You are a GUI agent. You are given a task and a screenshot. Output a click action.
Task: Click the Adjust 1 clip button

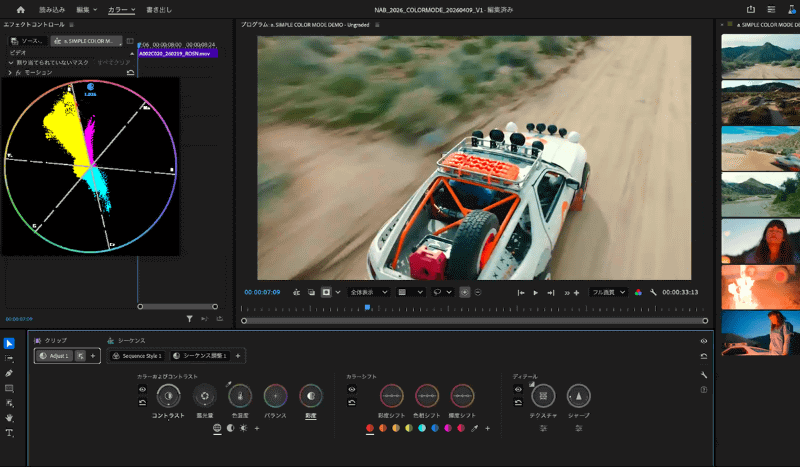[x=54, y=356]
